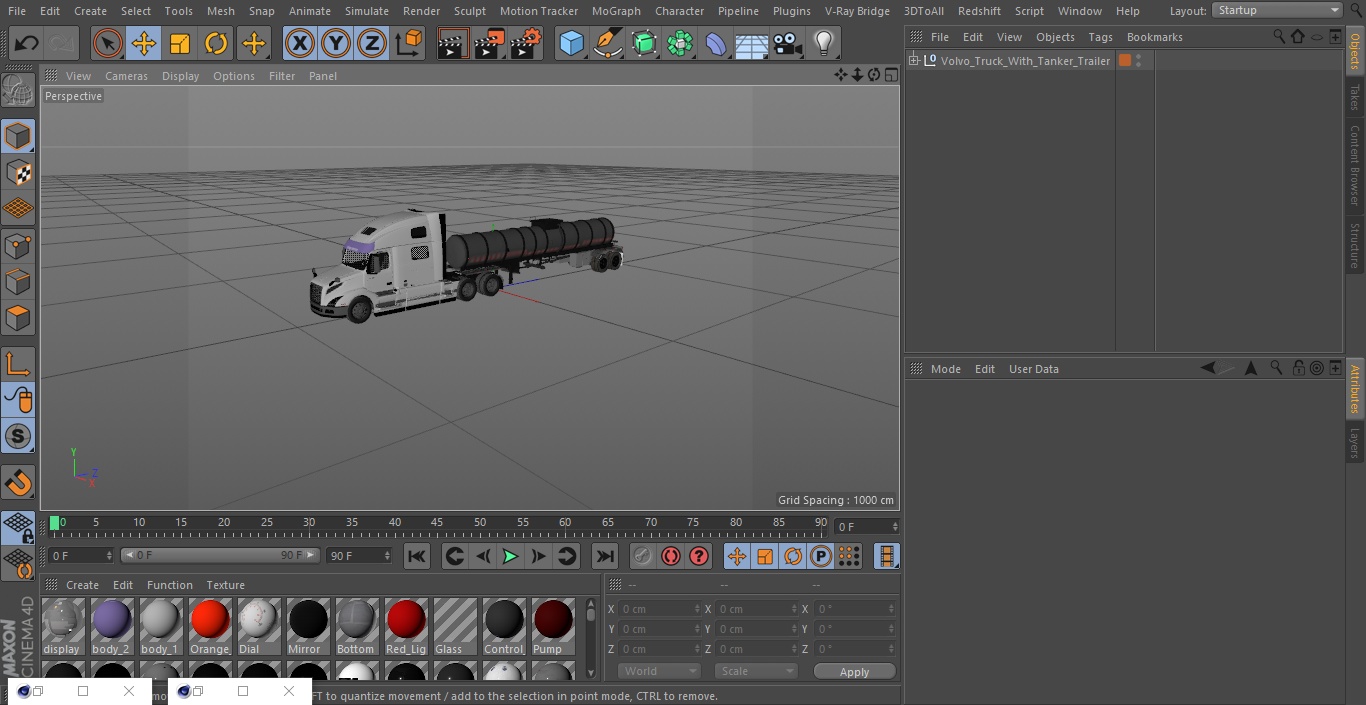Open the material manager Create menu
1366x705 pixels.
click(83, 585)
